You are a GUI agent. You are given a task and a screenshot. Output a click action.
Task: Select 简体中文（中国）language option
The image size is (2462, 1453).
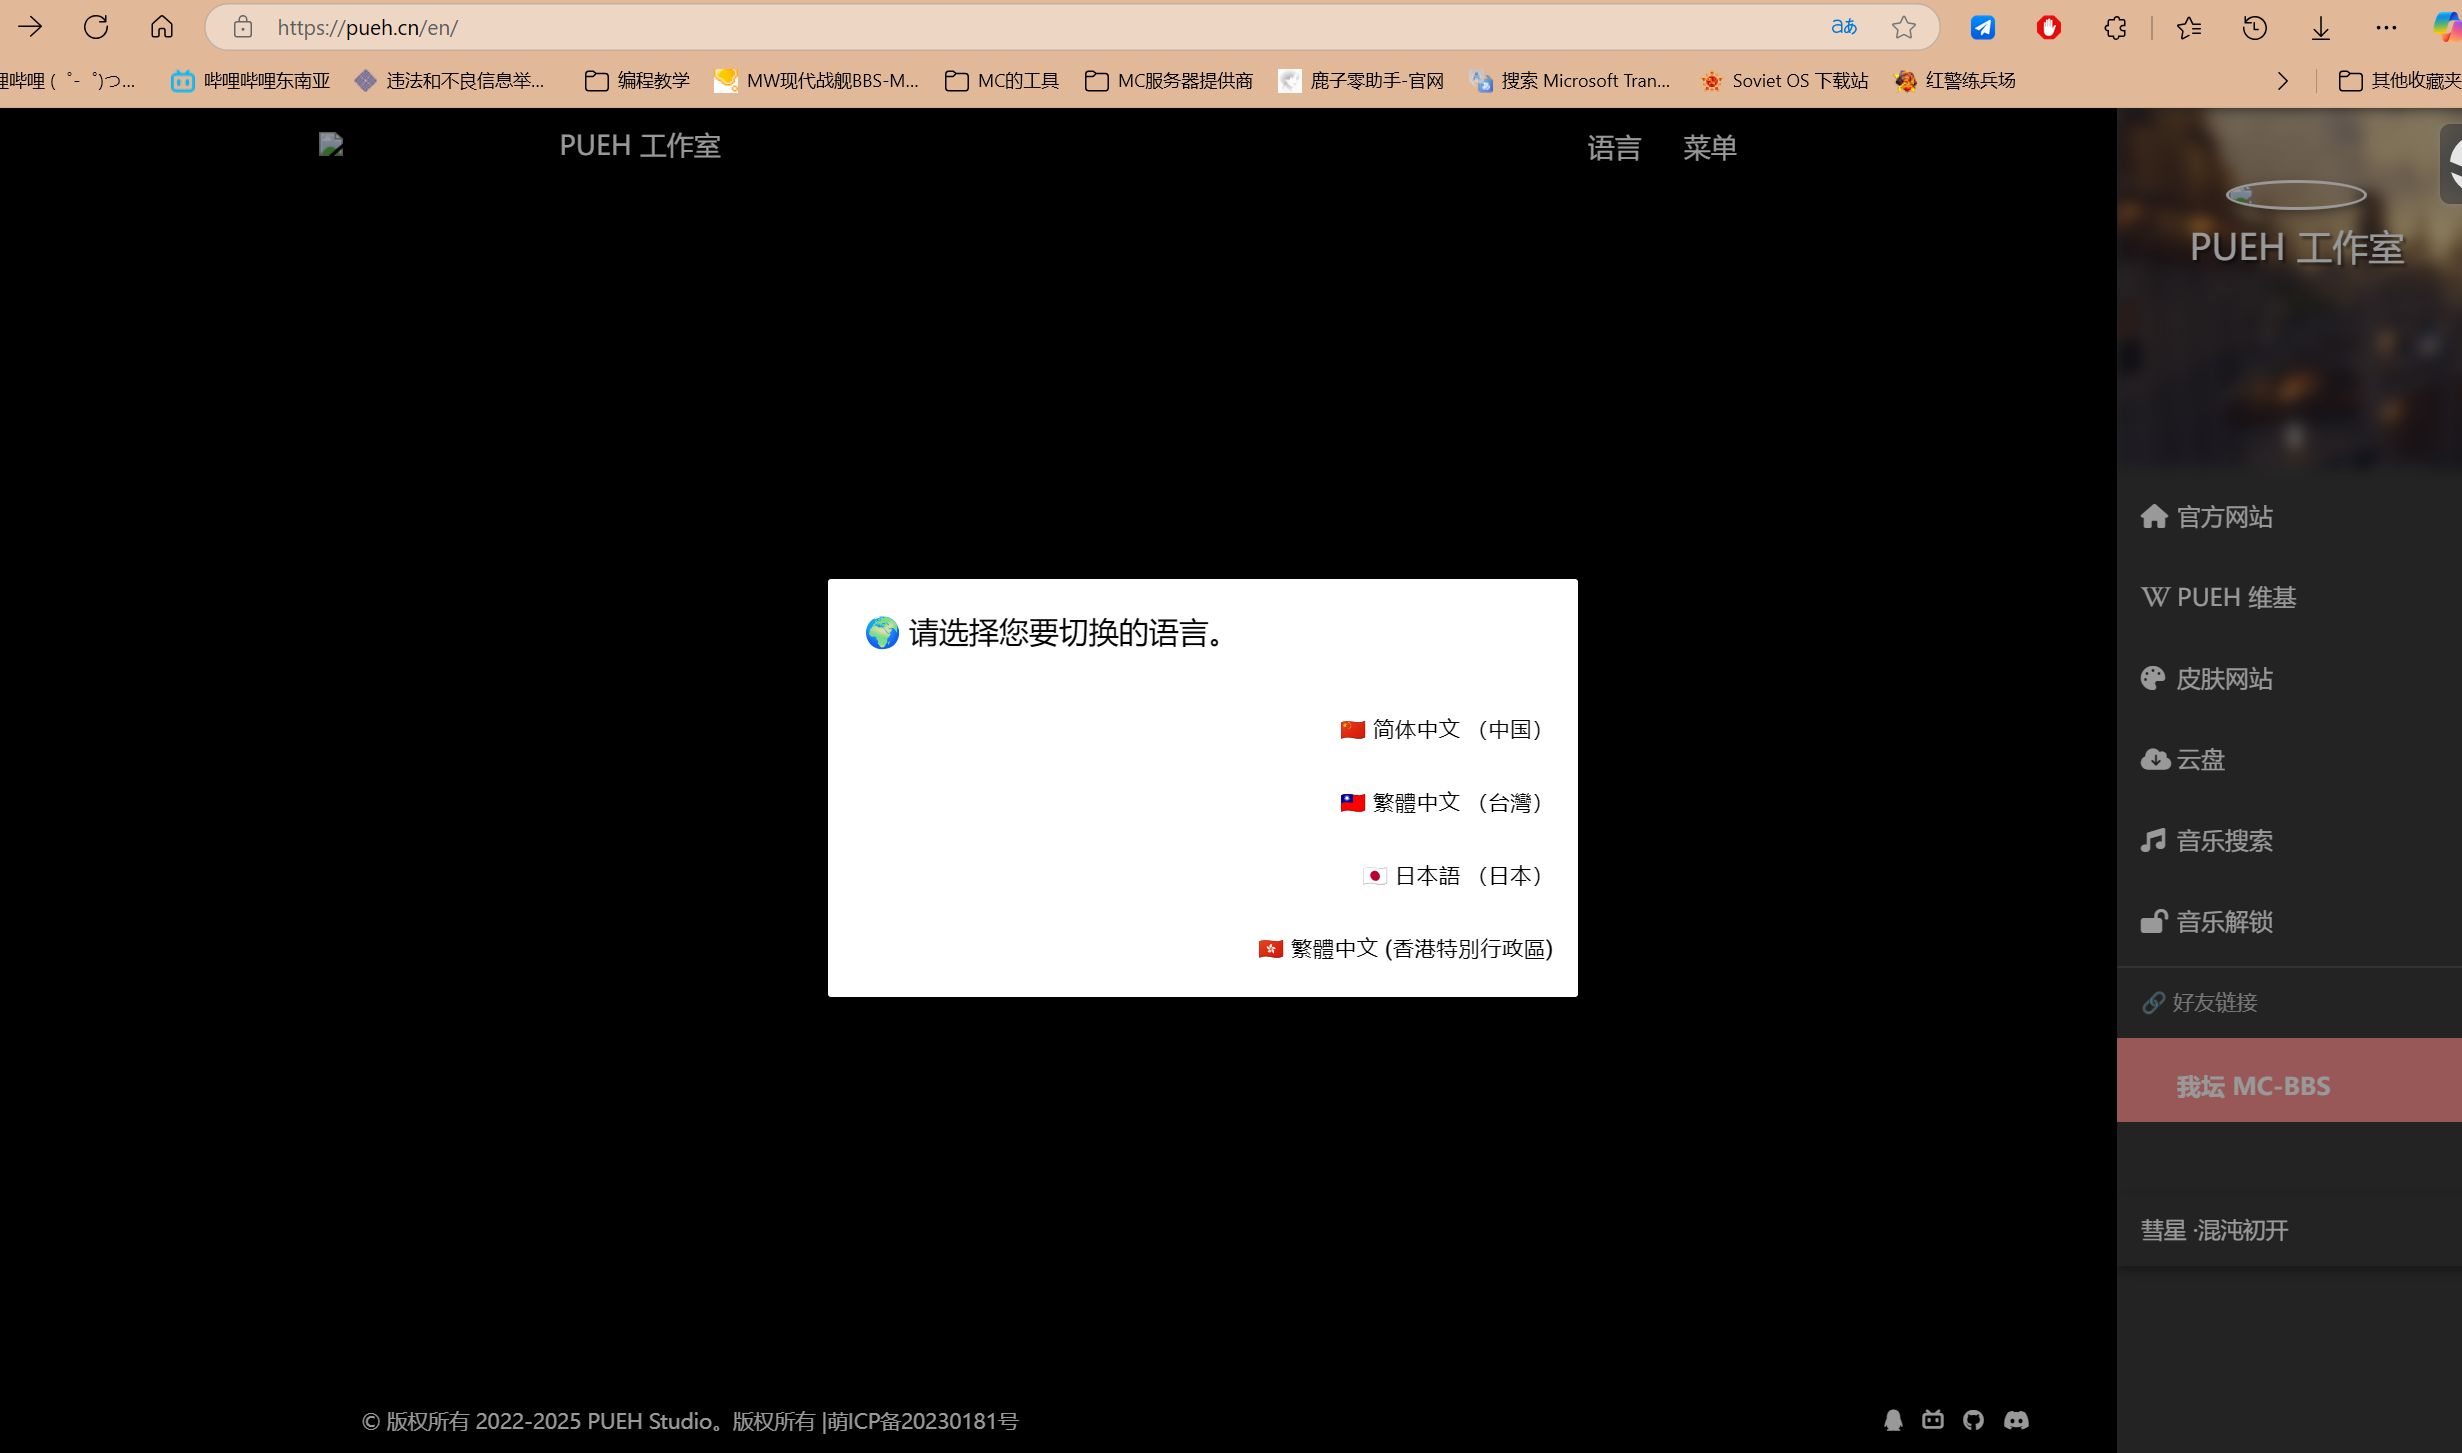(1443, 729)
